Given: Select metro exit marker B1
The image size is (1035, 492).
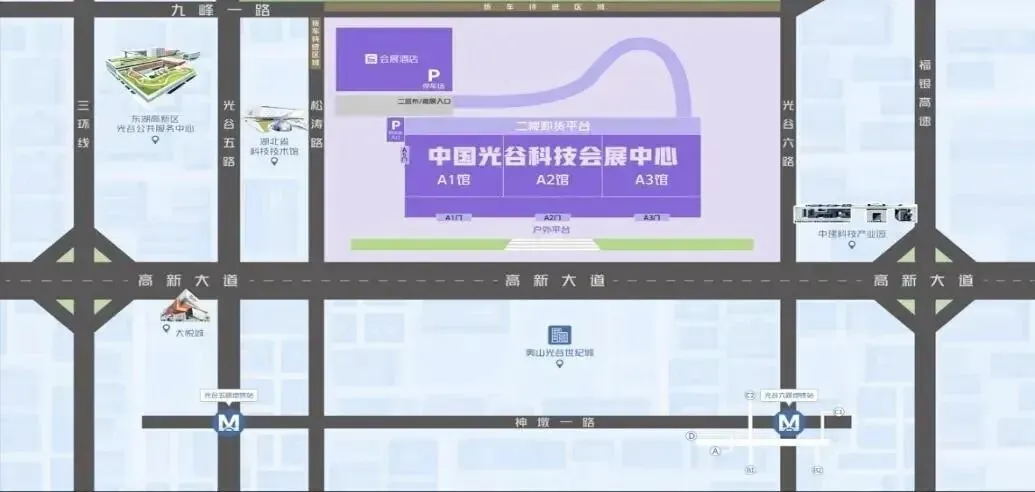Looking at the screenshot, I should pyautogui.click(x=750, y=470).
